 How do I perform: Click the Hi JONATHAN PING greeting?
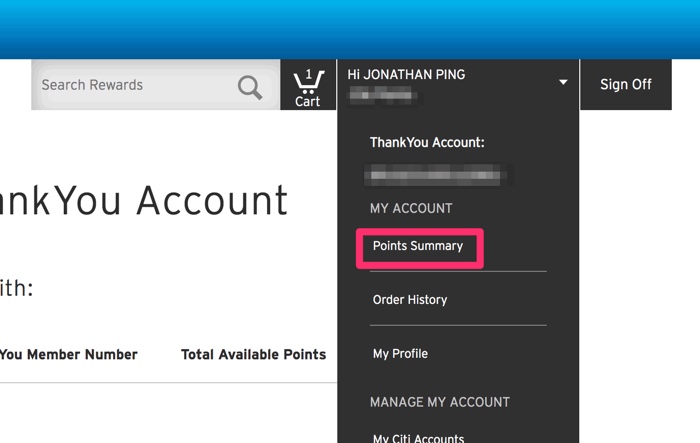click(406, 75)
